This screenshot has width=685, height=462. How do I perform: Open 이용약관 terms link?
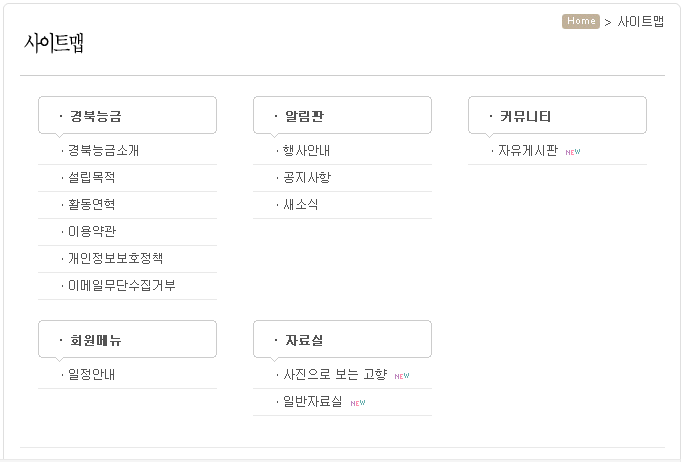[92, 232]
